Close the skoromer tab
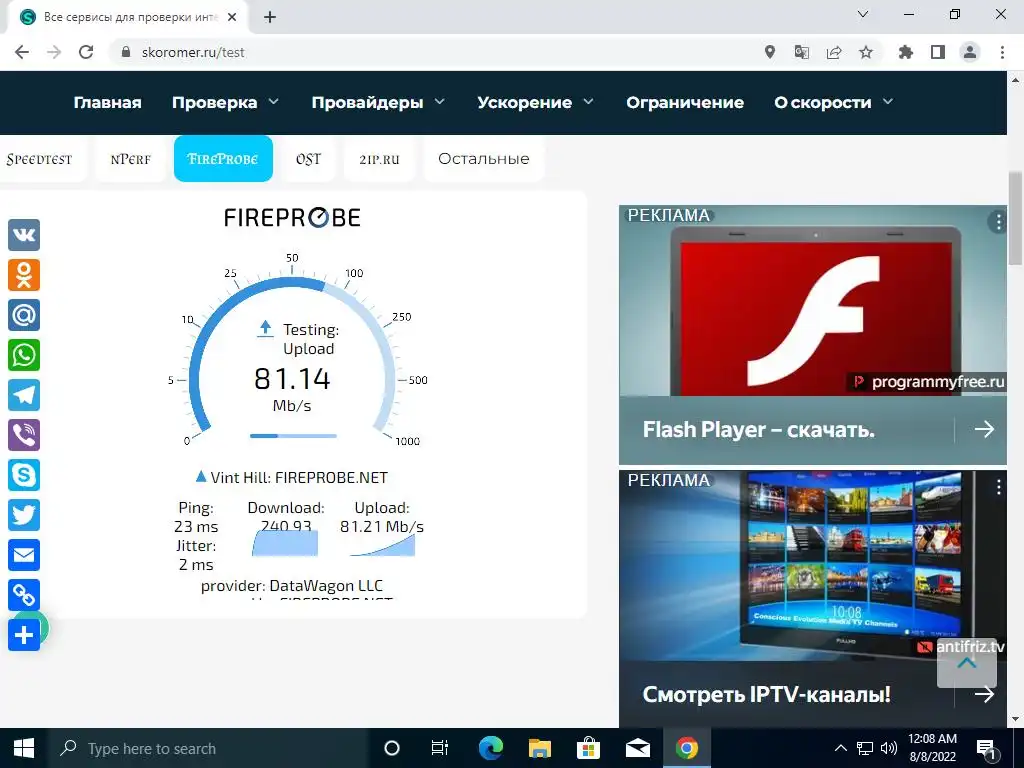The image size is (1024, 768). tap(232, 17)
